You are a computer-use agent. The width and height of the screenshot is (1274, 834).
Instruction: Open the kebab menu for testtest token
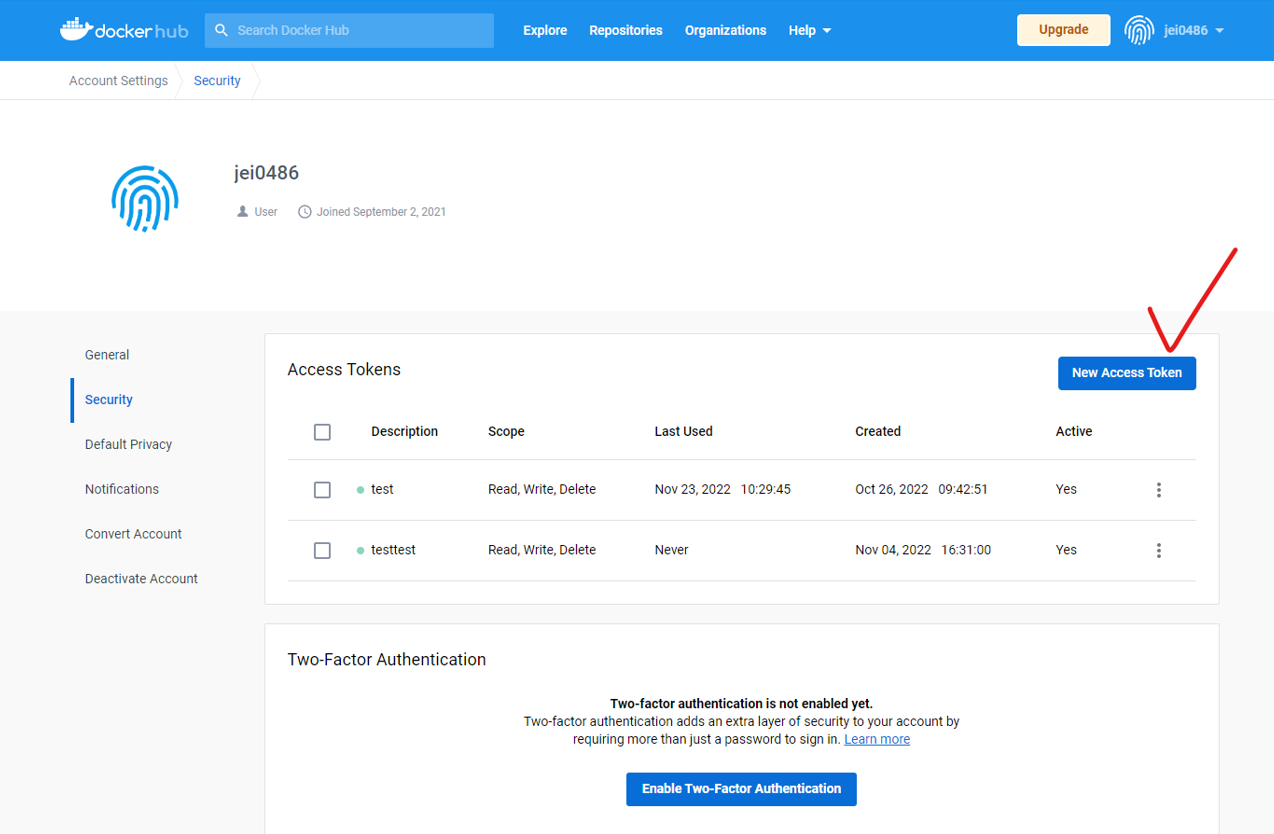[x=1159, y=550]
